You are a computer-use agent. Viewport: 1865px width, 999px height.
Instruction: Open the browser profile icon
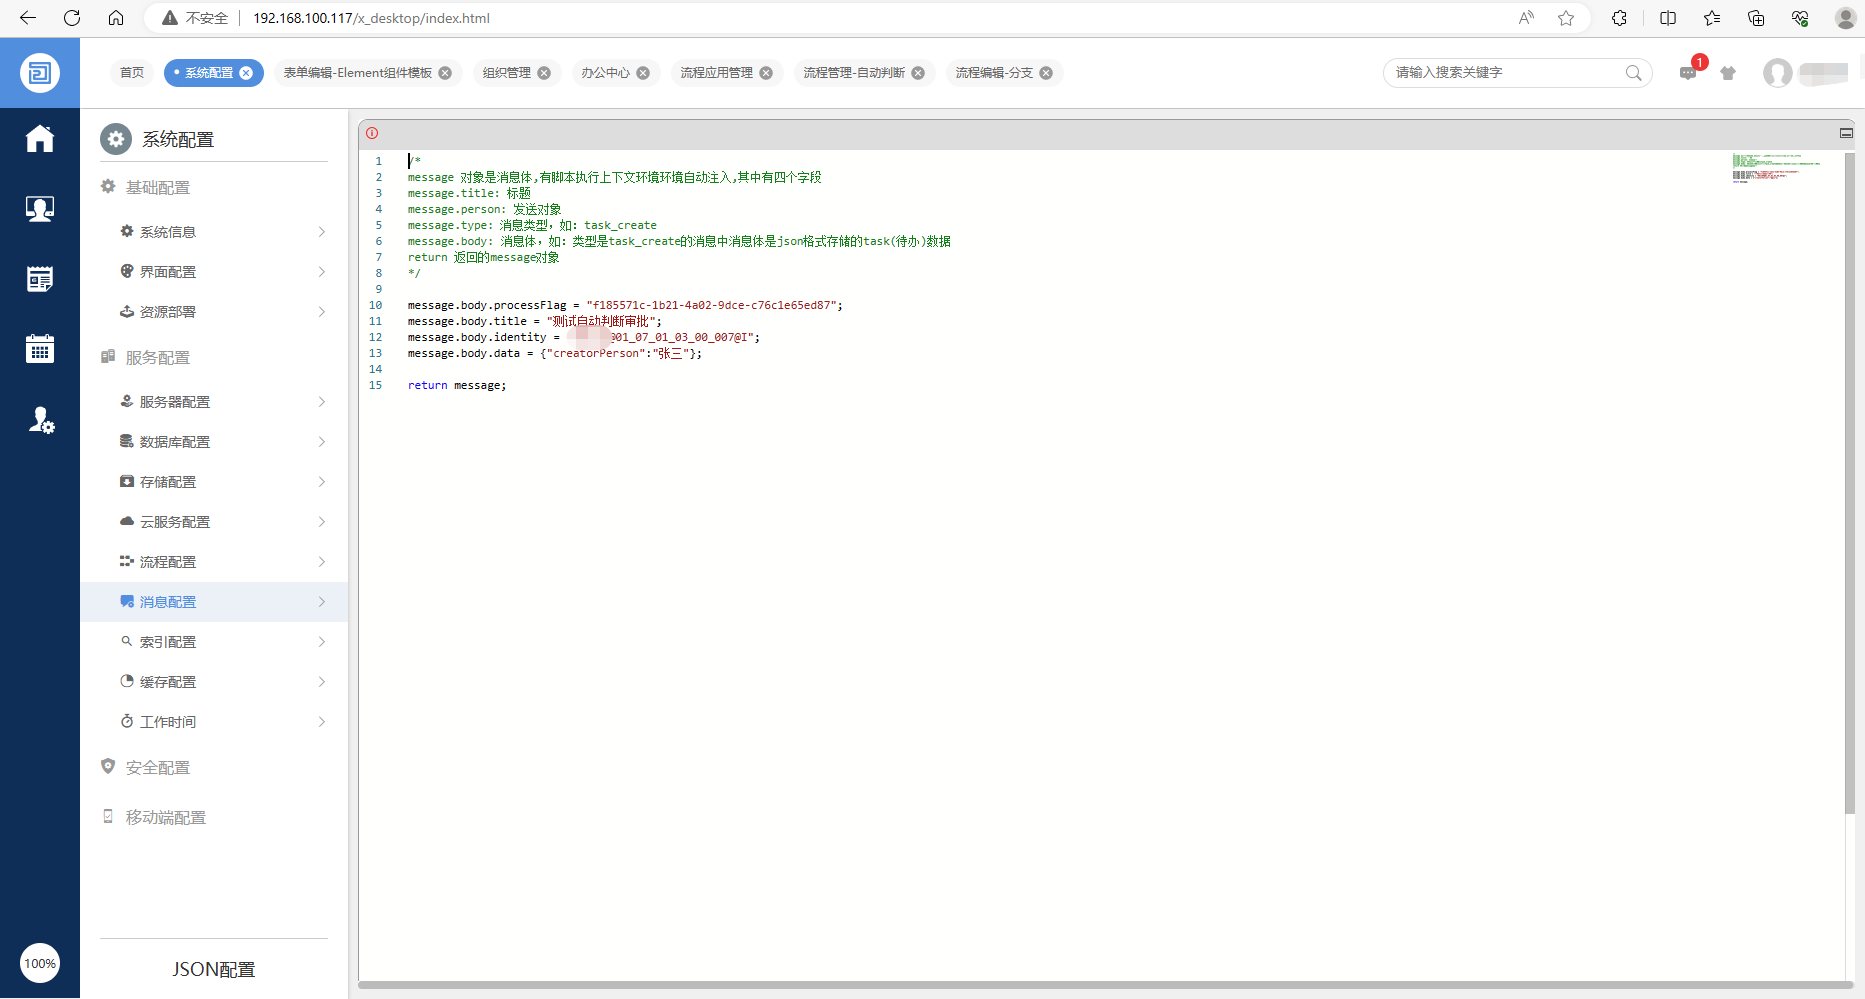[1846, 18]
